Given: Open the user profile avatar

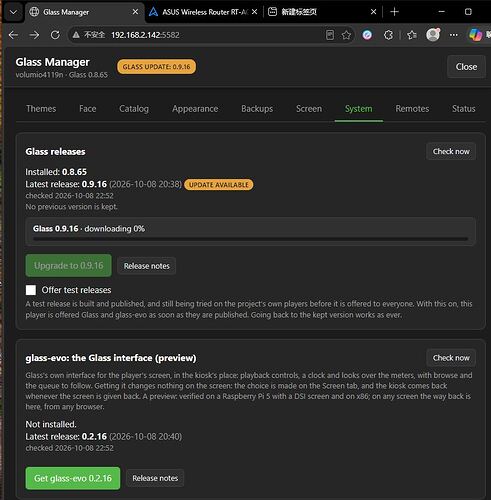Looking at the screenshot, I should tap(433, 35).
